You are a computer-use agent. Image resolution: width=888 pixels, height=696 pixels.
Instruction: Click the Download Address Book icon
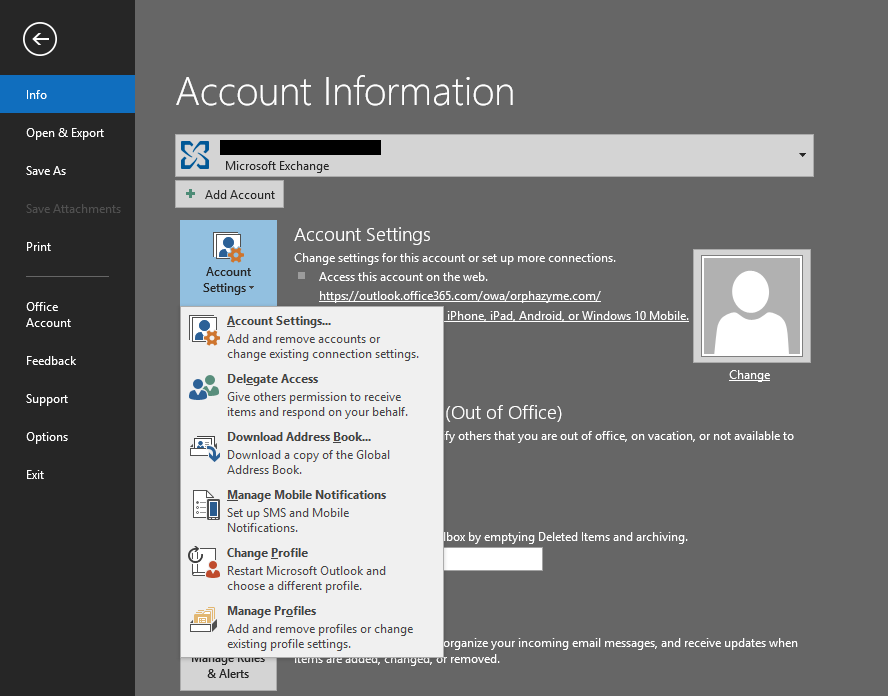204,448
